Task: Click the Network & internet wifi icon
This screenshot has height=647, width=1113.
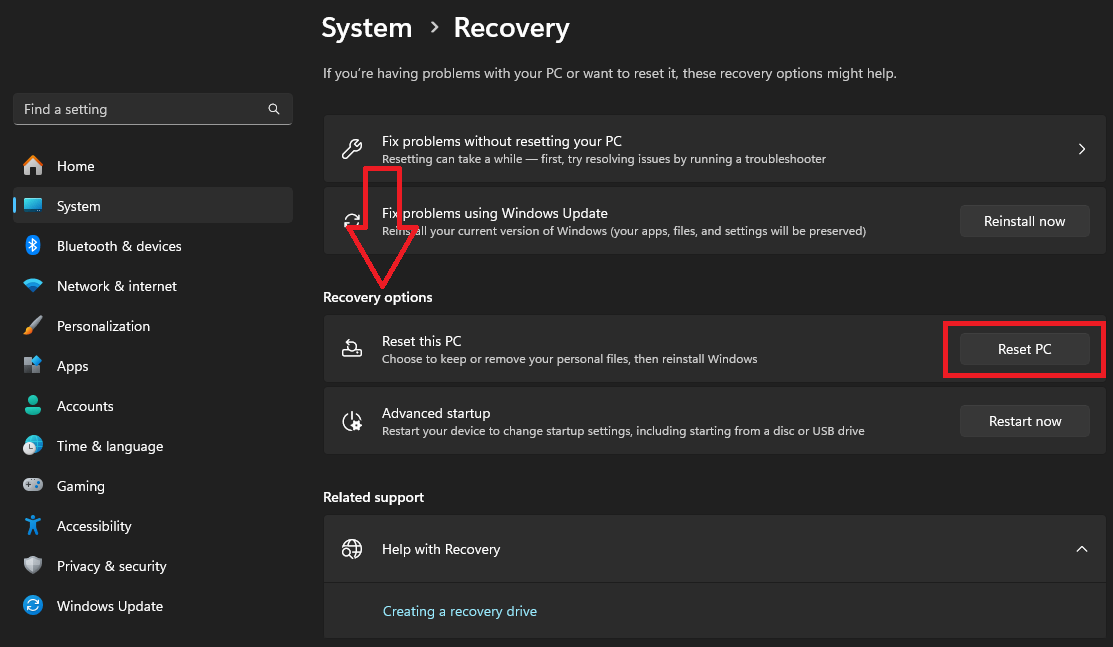Action: [33, 286]
